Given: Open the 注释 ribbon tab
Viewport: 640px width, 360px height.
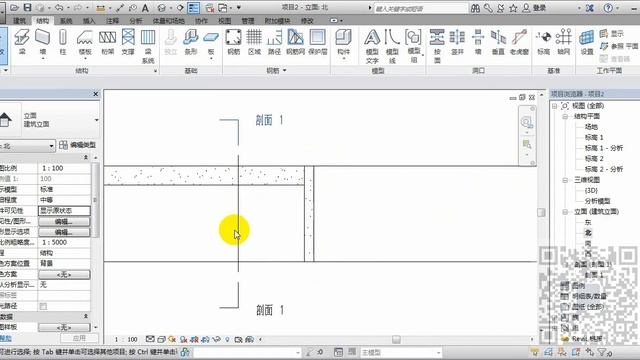Looking at the screenshot, I should [x=112, y=20].
